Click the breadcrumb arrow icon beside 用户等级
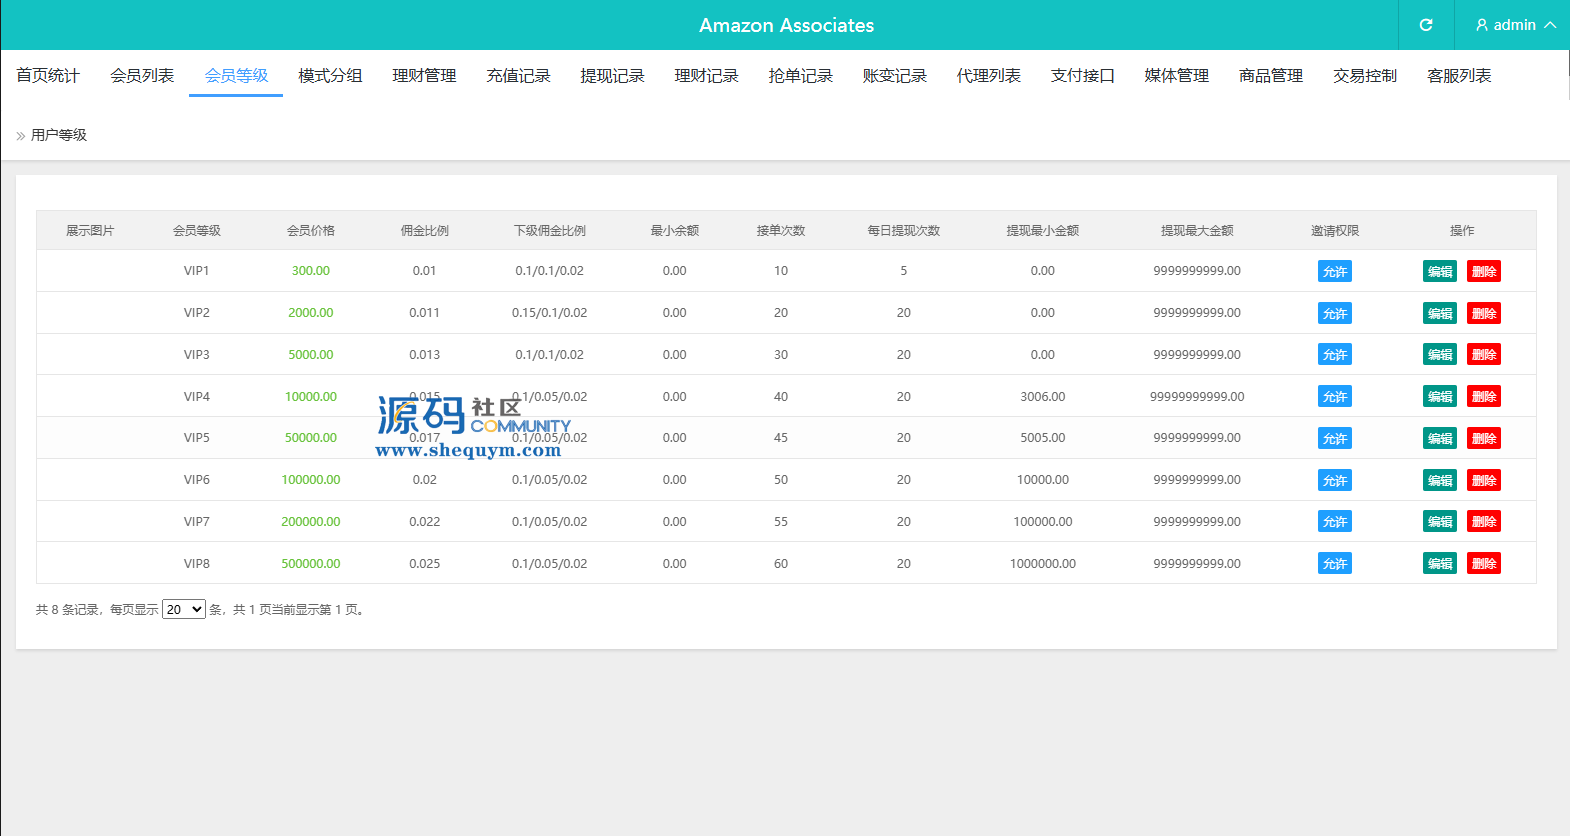 [x=20, y=136]
